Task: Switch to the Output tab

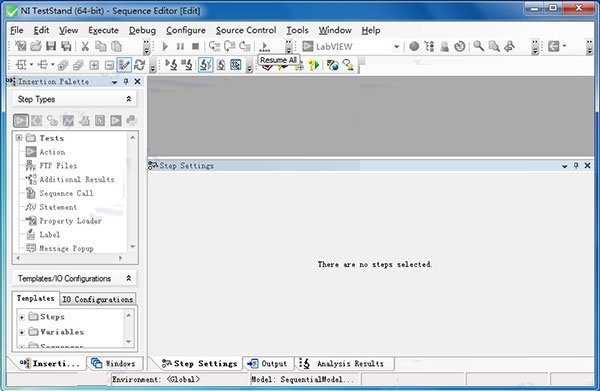Action: 268,363
